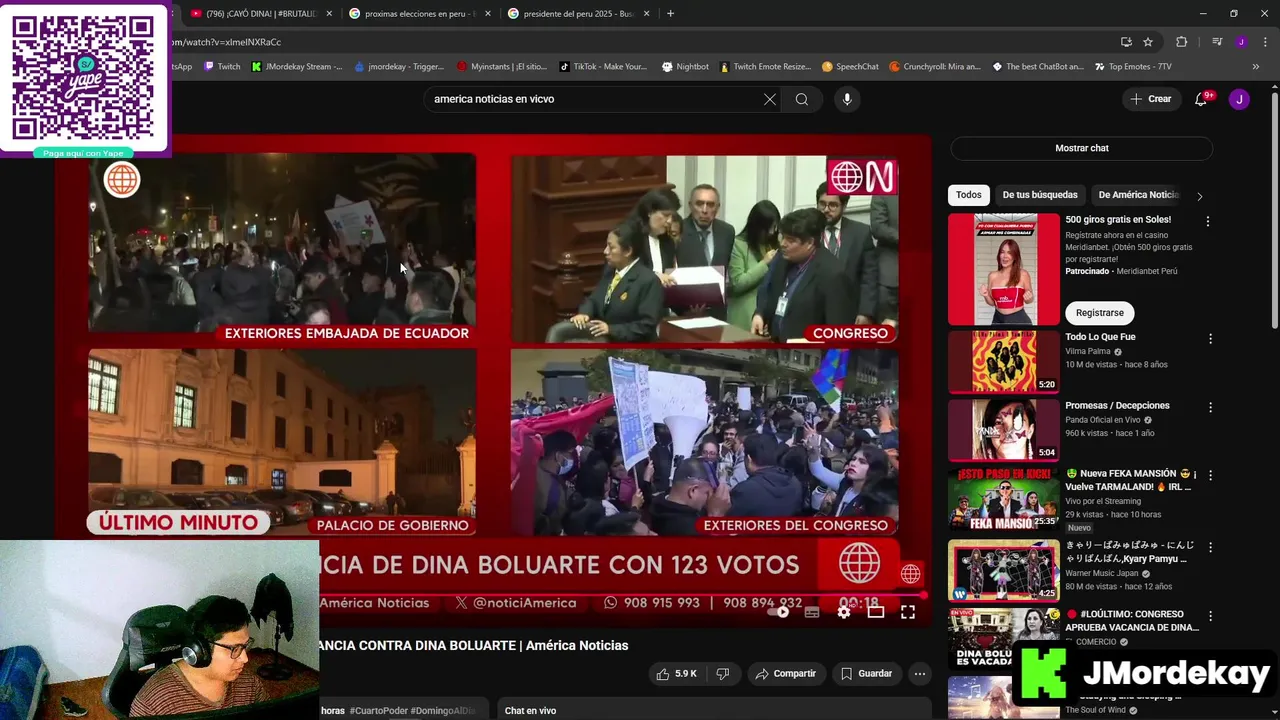
Task: Click the 'Compartir' share button
Action: [x=786, y=674]
